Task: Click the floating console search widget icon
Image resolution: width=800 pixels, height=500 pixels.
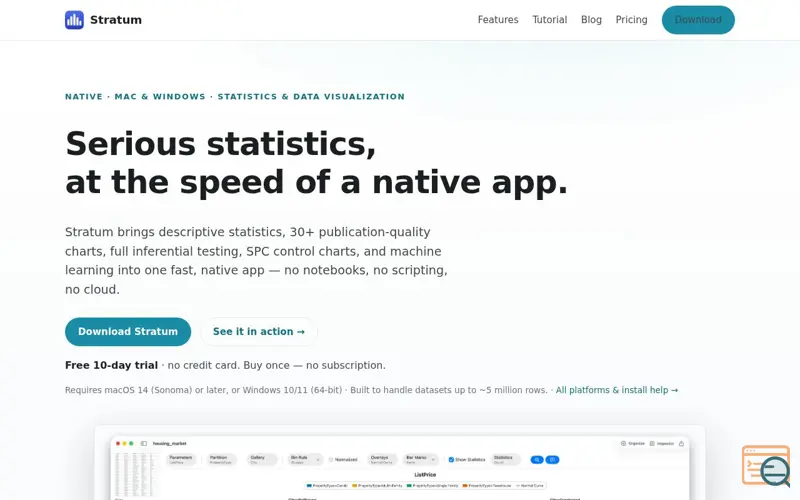Action: point(766,466)
